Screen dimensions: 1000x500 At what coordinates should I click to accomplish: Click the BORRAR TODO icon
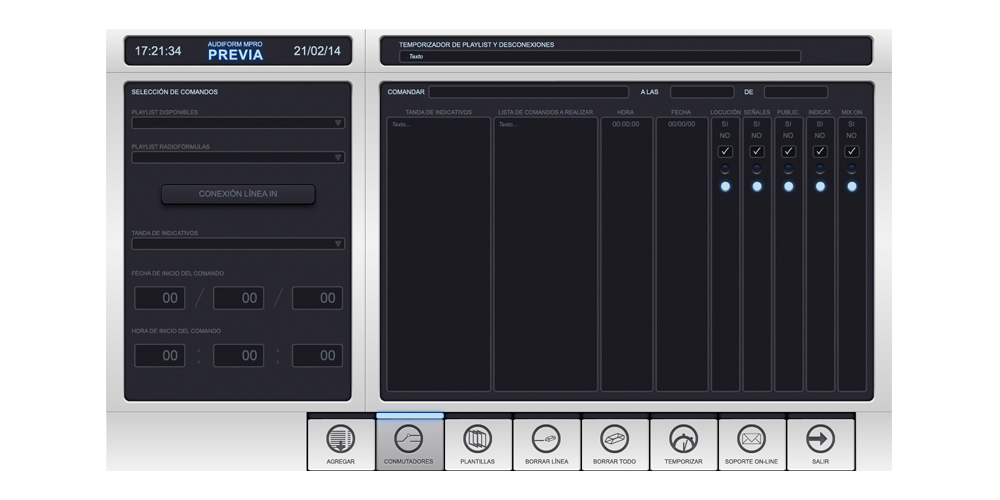coord(615,439)
